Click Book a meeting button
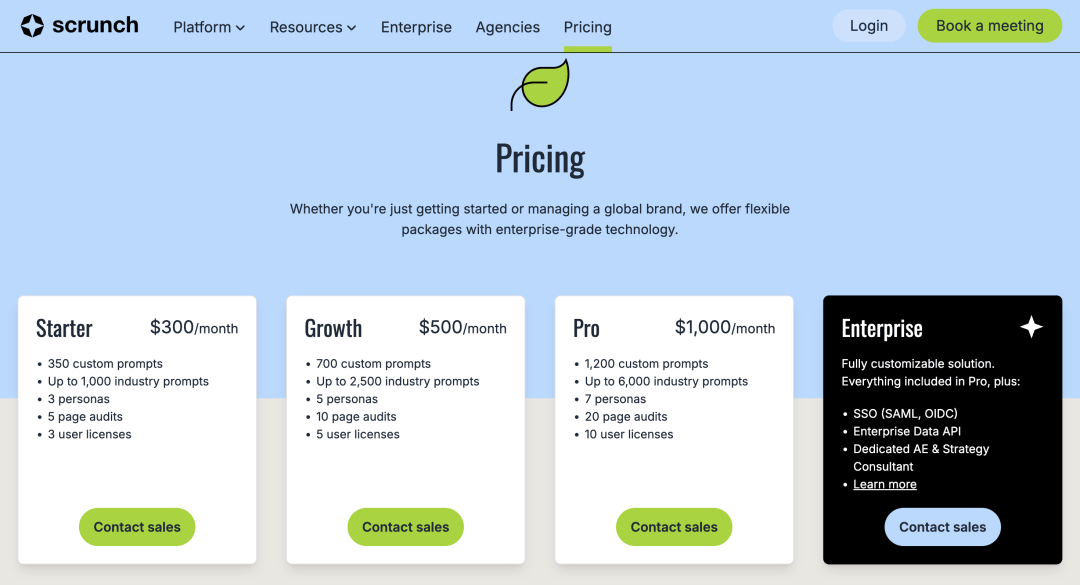Image resolution: width=1080 pixels, height=585 pixels. click(x=989, y=26)
